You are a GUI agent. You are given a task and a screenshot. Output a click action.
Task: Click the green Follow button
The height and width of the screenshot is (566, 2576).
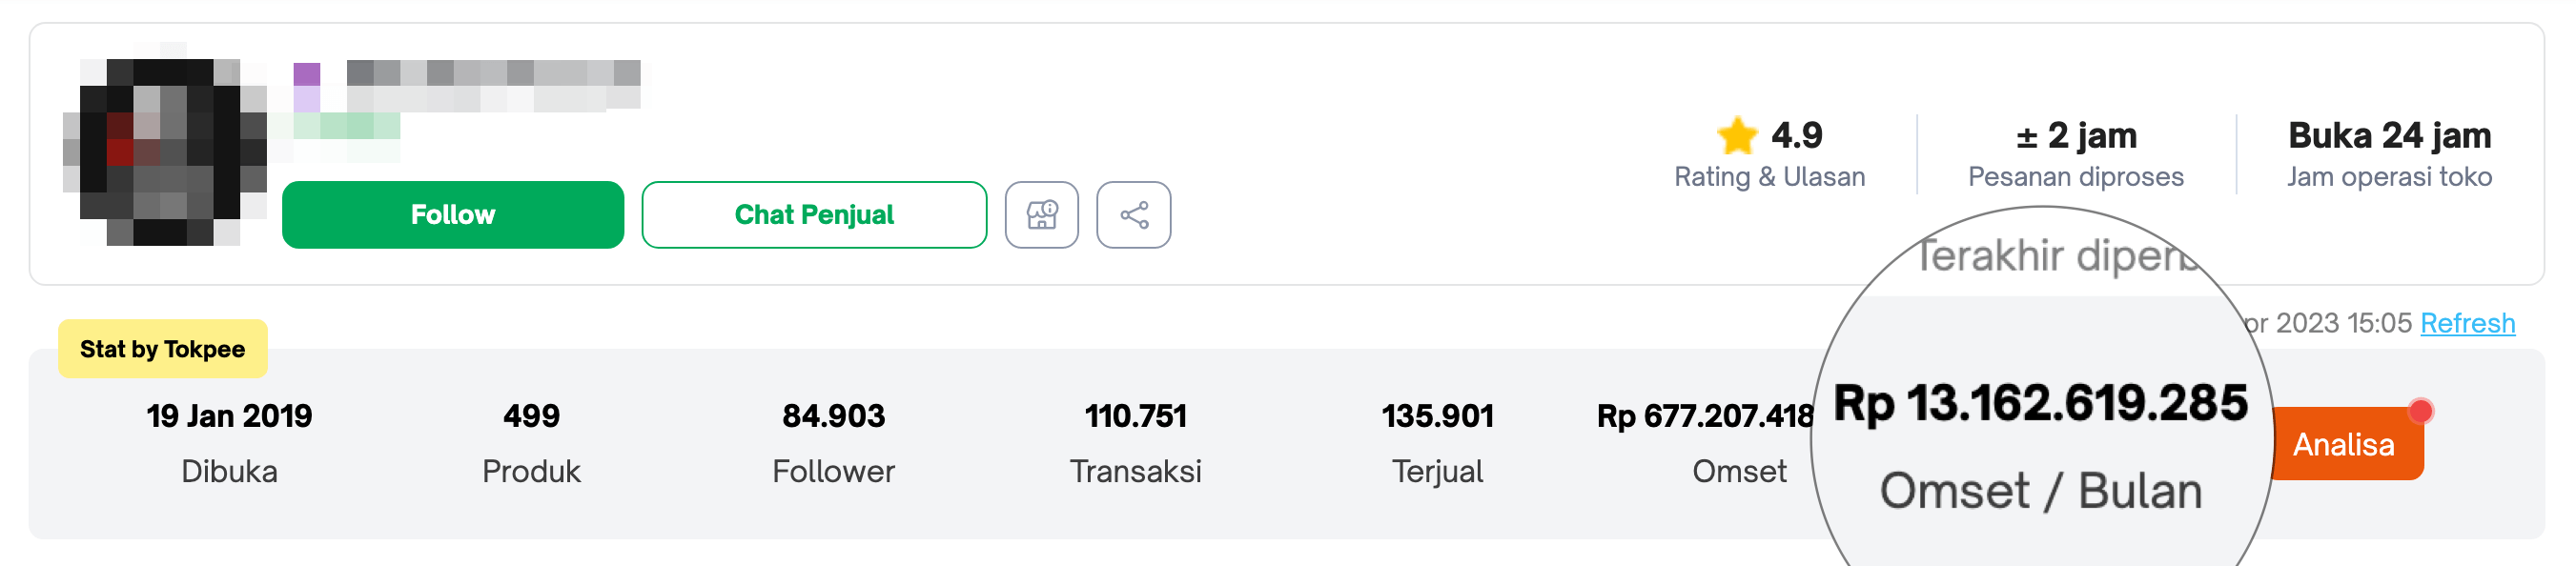[x=453, y=214]
